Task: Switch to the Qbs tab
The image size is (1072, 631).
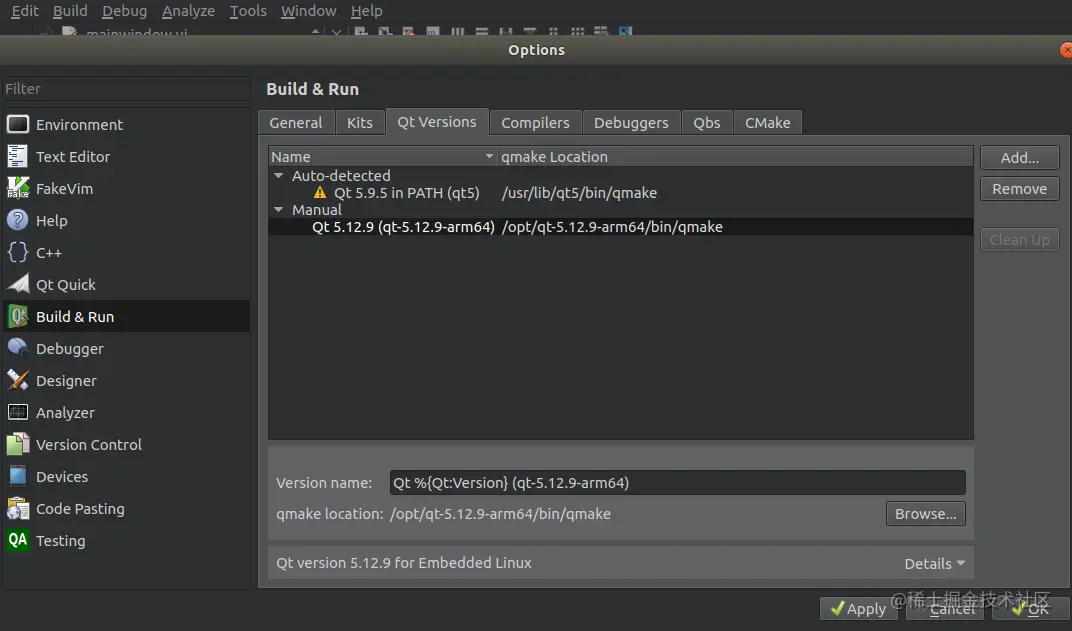Action: click(x=707, y=123)
